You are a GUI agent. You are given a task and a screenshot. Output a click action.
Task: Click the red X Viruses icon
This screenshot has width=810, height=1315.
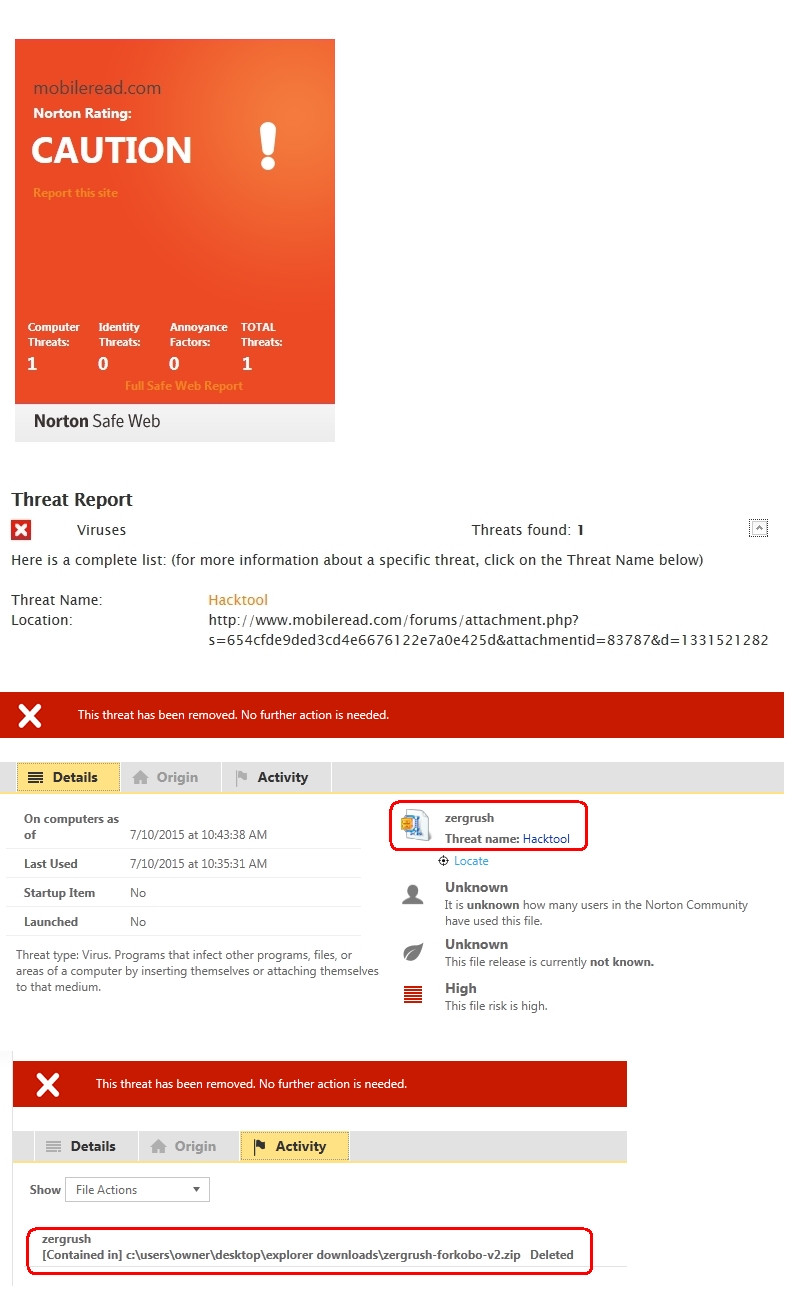pyautogui.click(x=21, y=530)
